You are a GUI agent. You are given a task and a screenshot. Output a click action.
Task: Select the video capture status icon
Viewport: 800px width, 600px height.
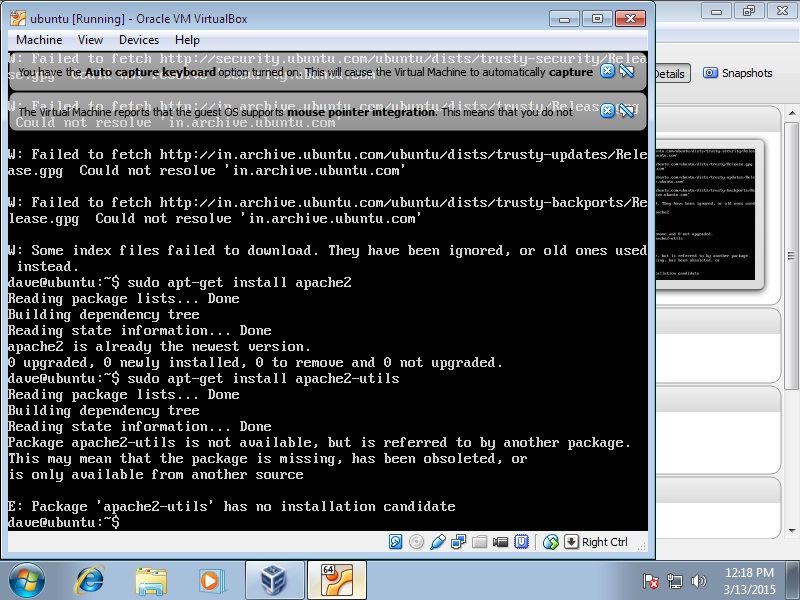pos(503,541)
